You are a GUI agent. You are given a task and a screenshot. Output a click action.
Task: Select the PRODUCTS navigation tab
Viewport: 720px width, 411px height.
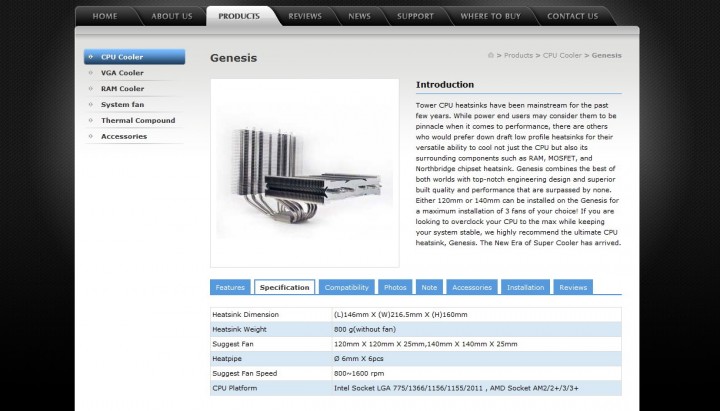239,16
